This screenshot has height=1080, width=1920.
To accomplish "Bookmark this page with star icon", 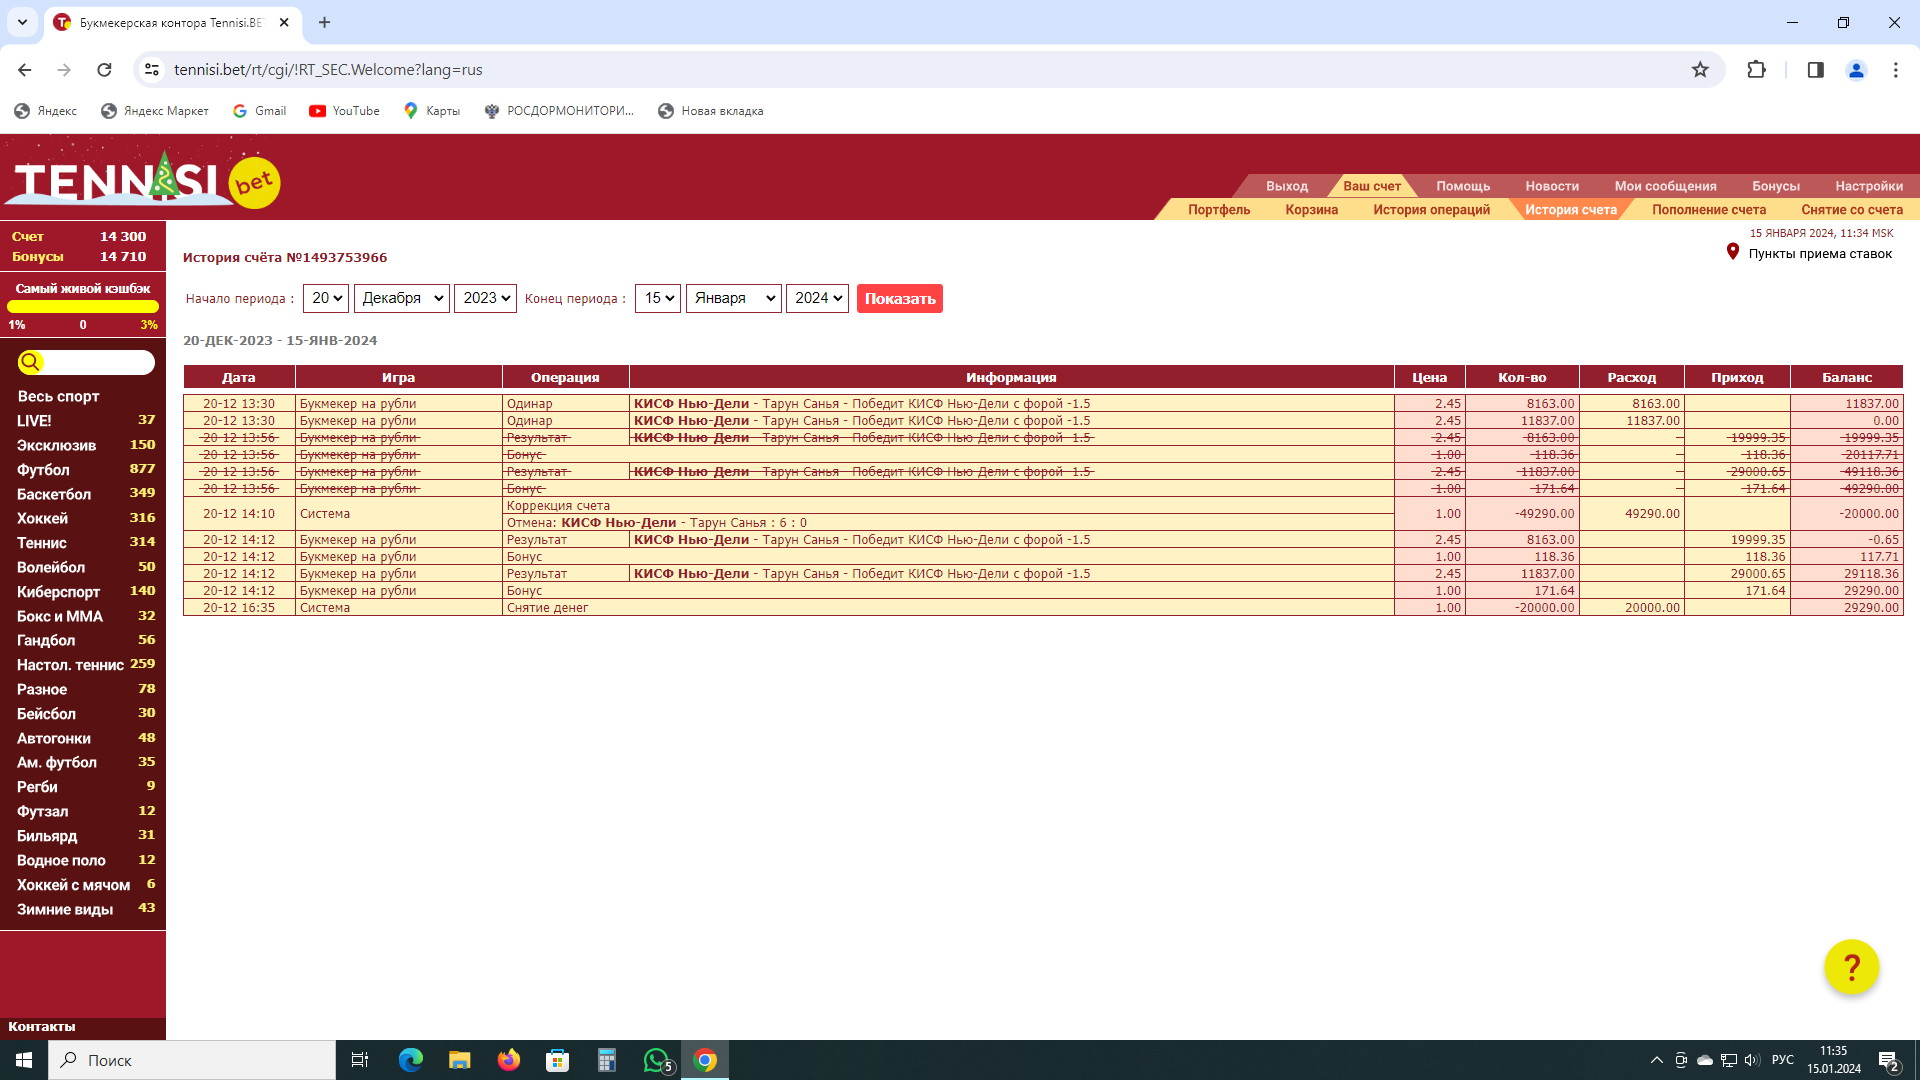I will (x=1700, y=70).
